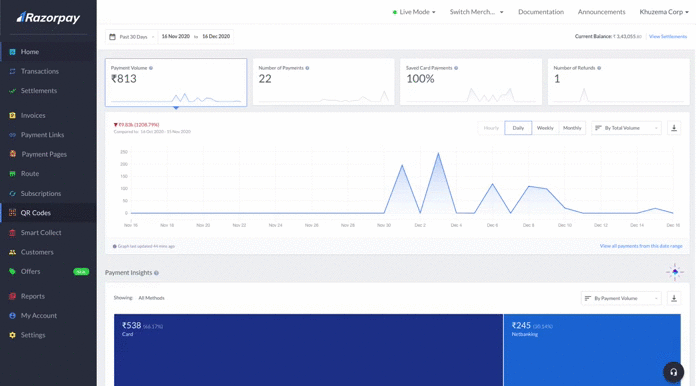696x386 pixels.
Task: Open the By Payment Volume sort dropdown
Action: click(x=621, y=298)
